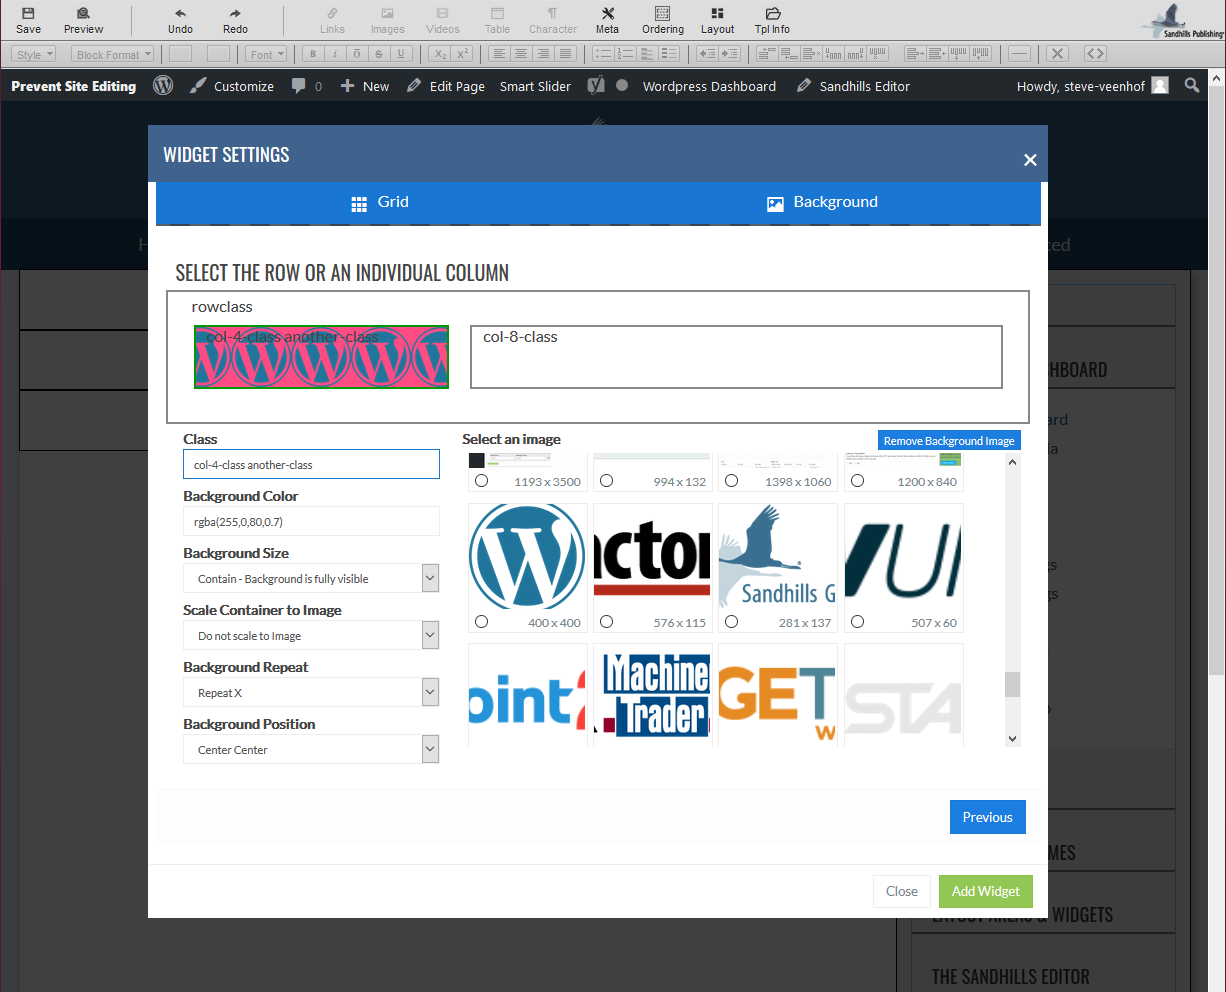Open Howdy, steve-veenhof account menu
Viewport: 1226px width, 992px height.
click(1092, 86)
